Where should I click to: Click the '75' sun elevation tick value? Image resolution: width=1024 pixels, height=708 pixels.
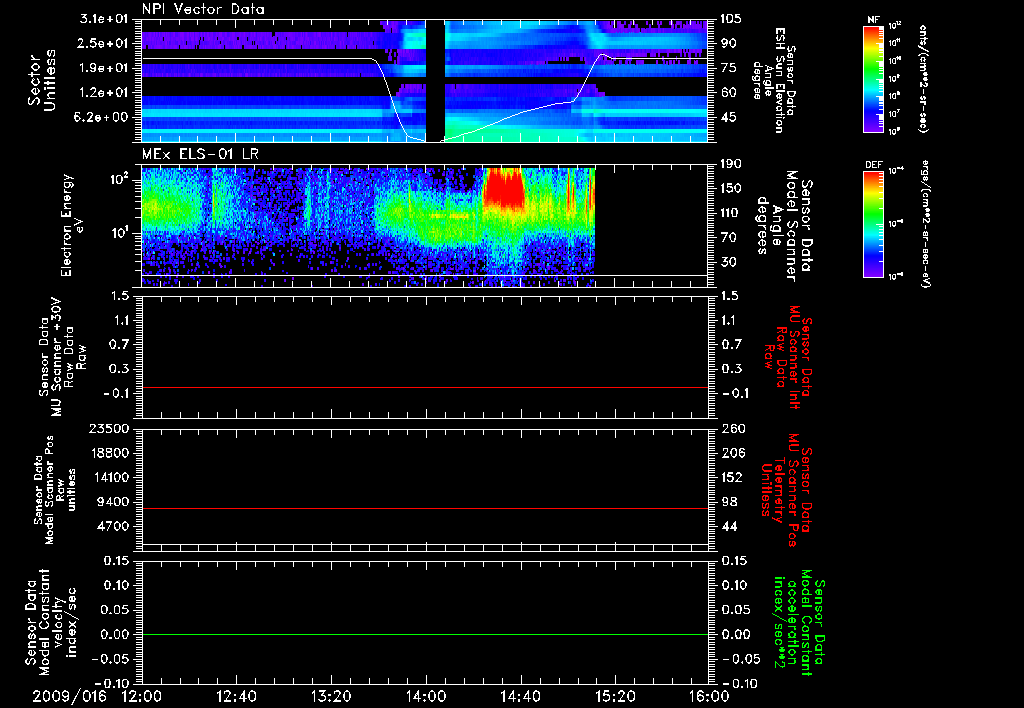click(729, 68)
